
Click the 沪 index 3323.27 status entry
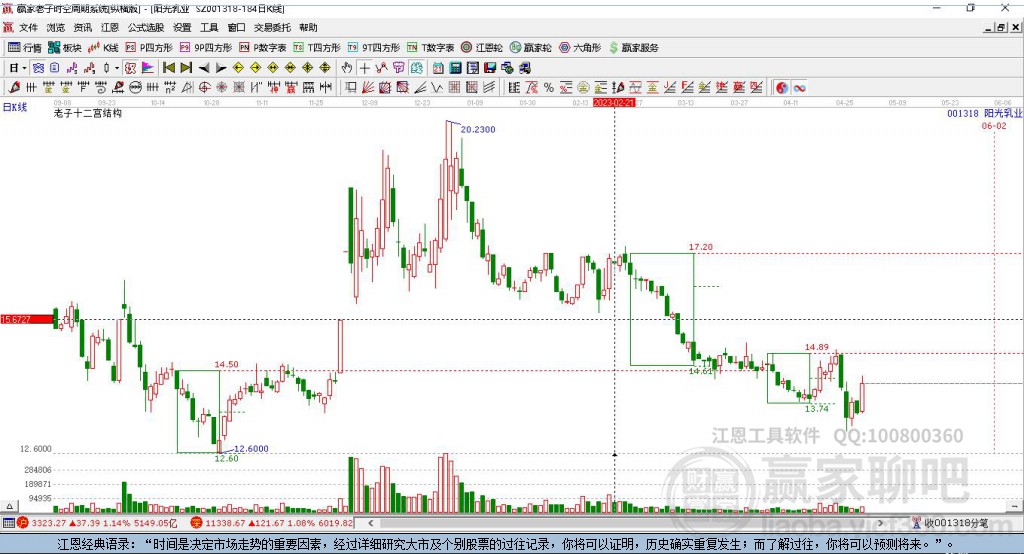97,523
